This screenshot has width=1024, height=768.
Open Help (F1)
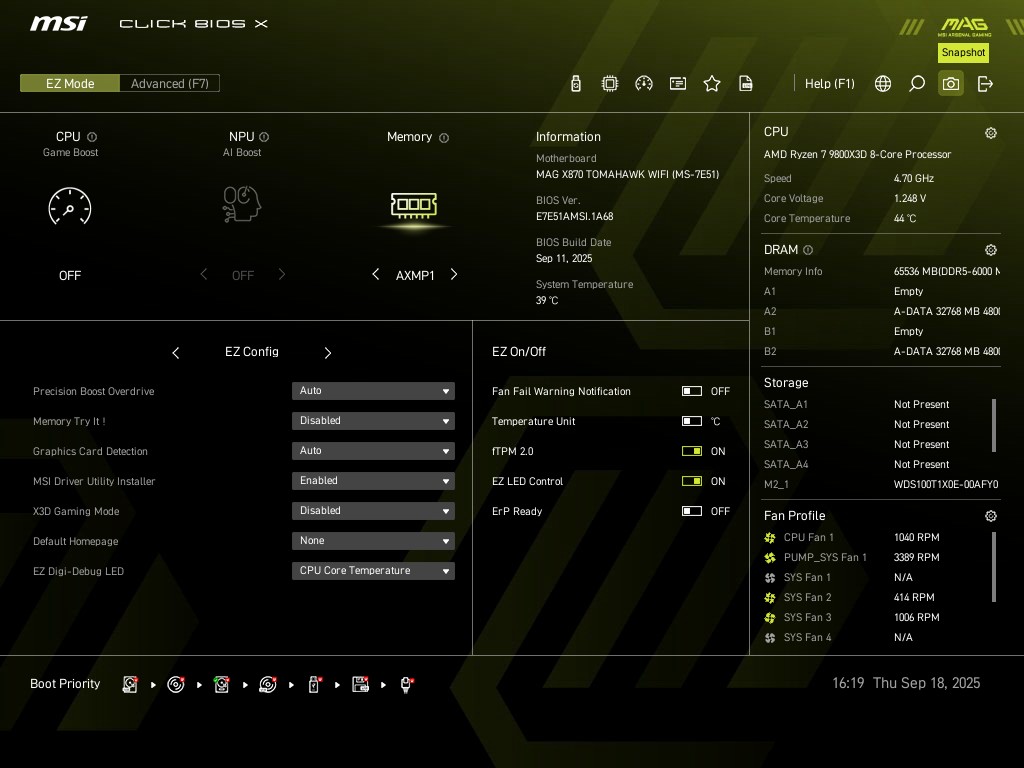pyautogui.click(x=829, y=84)
